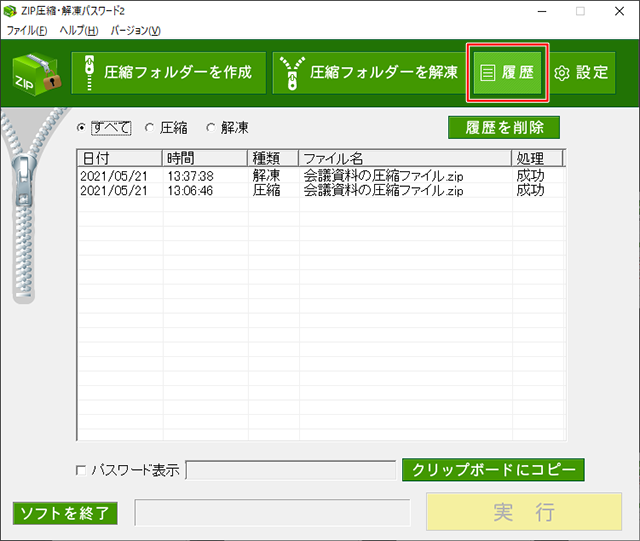Screen dimensions: 640x541
Task: Click date 2021/05/21 in the 解凍 row
Action: [114, 176]
